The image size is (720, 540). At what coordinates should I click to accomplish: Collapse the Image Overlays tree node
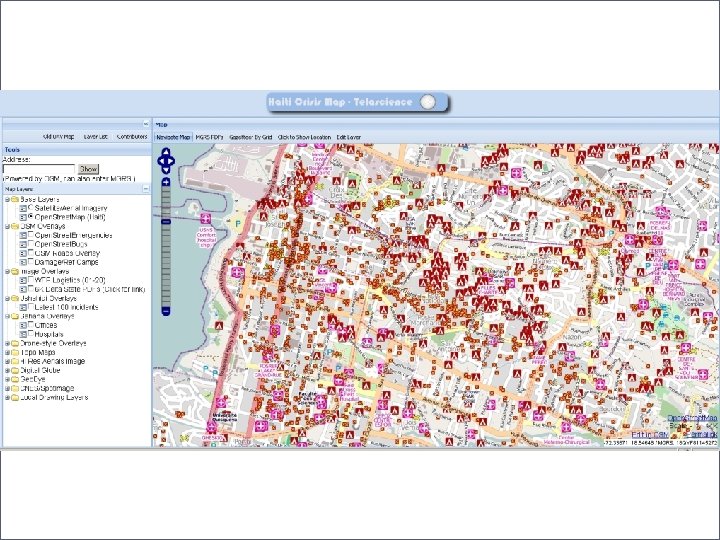click(x=7, y=271)
